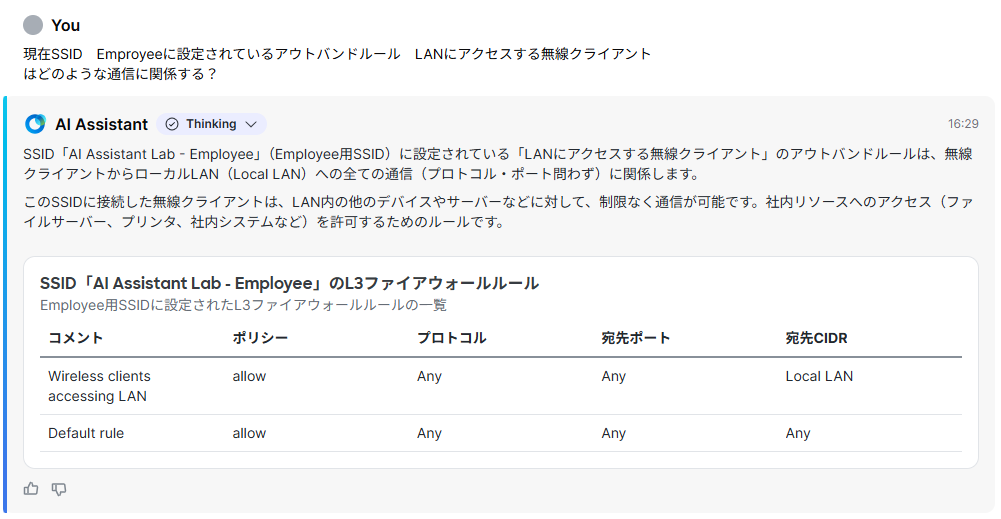The width and height of the screenshot is (1001, 519).
Task: Click the コメント column header
Action: click(x=75, y=338)
